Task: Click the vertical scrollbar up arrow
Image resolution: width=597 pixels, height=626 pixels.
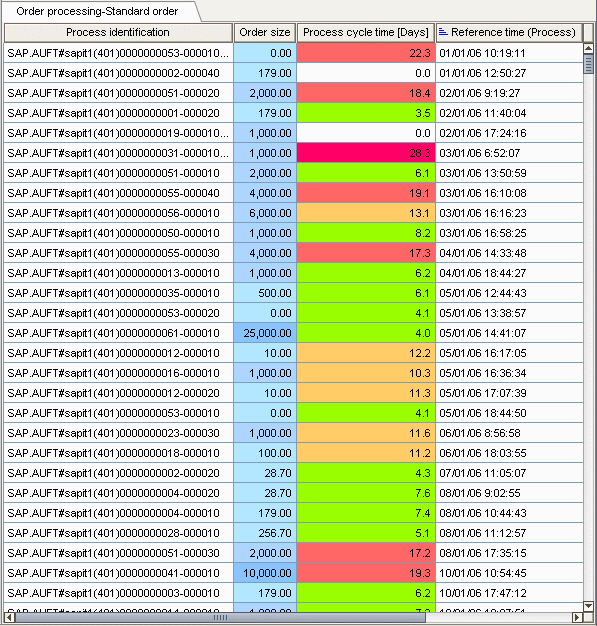Action: [x=588, y=49]
